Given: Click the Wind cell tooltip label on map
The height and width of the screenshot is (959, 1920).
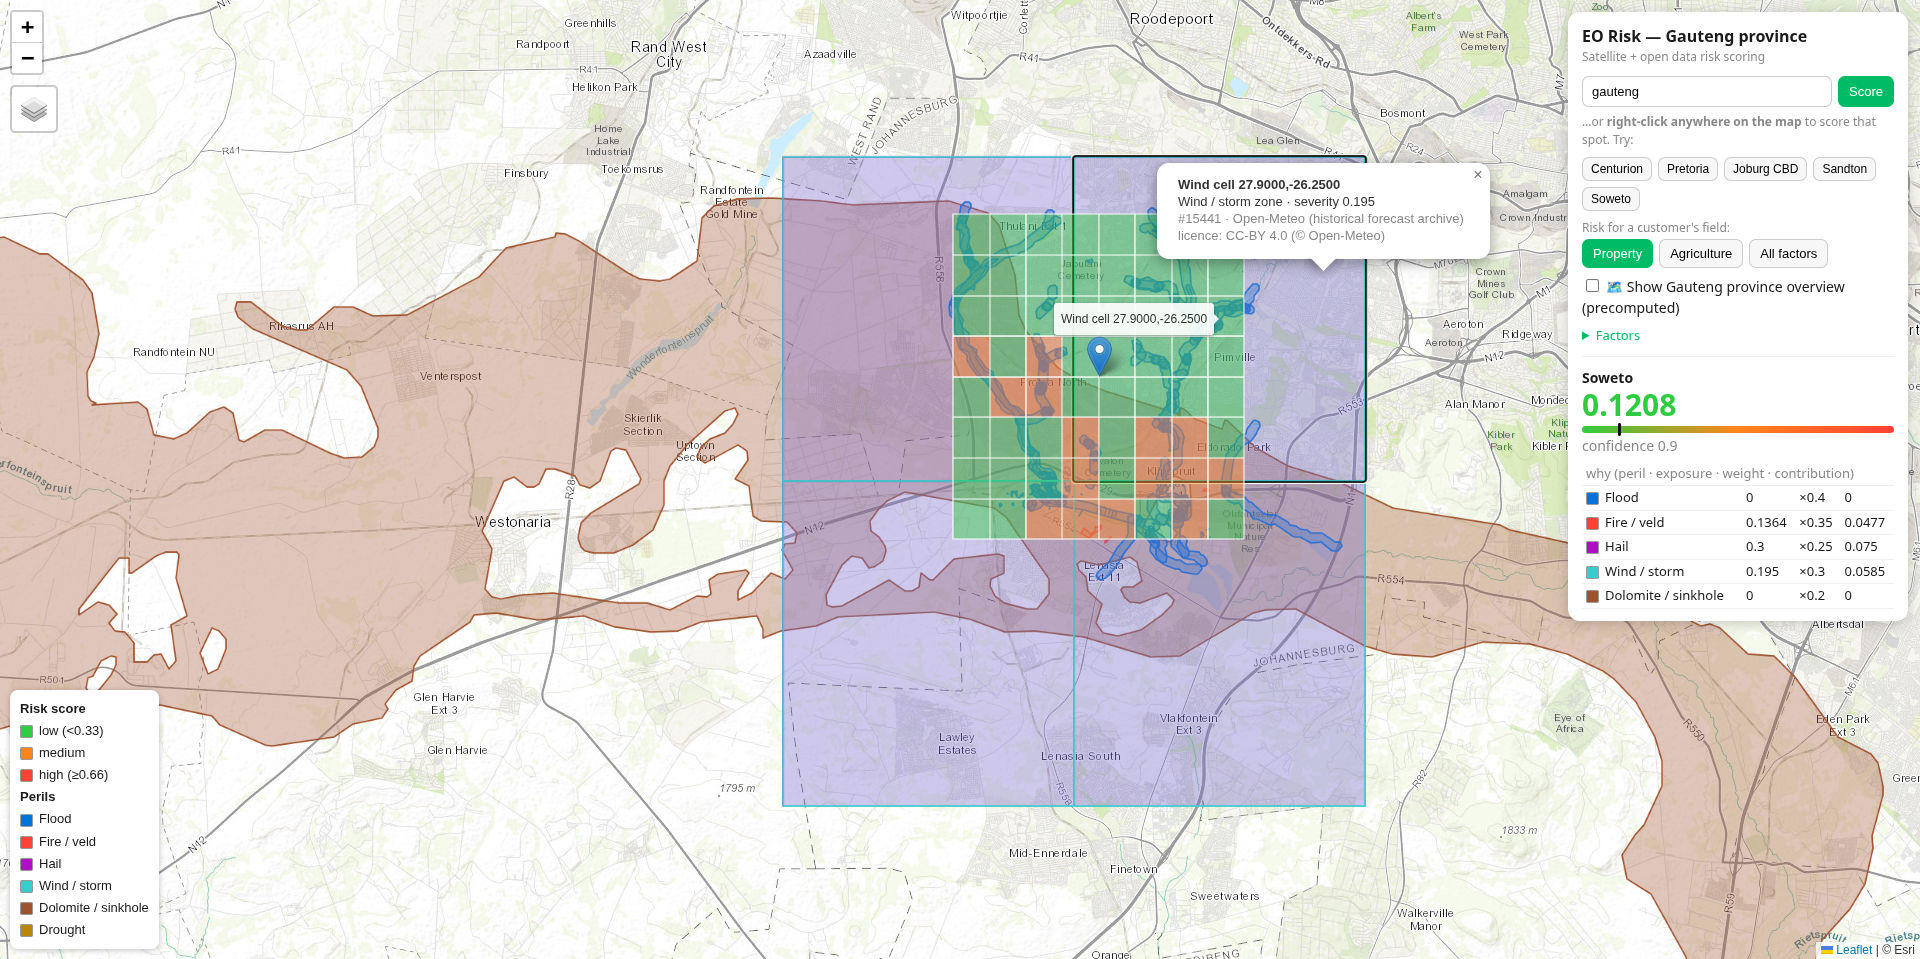Looking at the screenshot, I should point(1133,319).
